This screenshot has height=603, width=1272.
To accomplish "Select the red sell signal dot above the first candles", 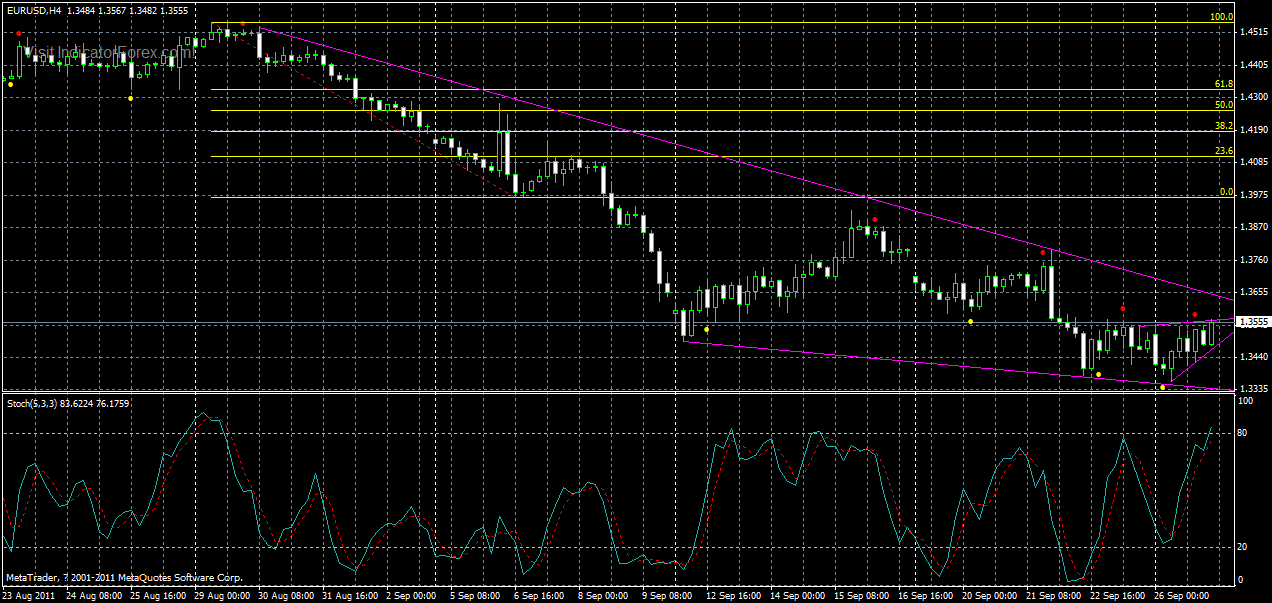I will 19,34.
